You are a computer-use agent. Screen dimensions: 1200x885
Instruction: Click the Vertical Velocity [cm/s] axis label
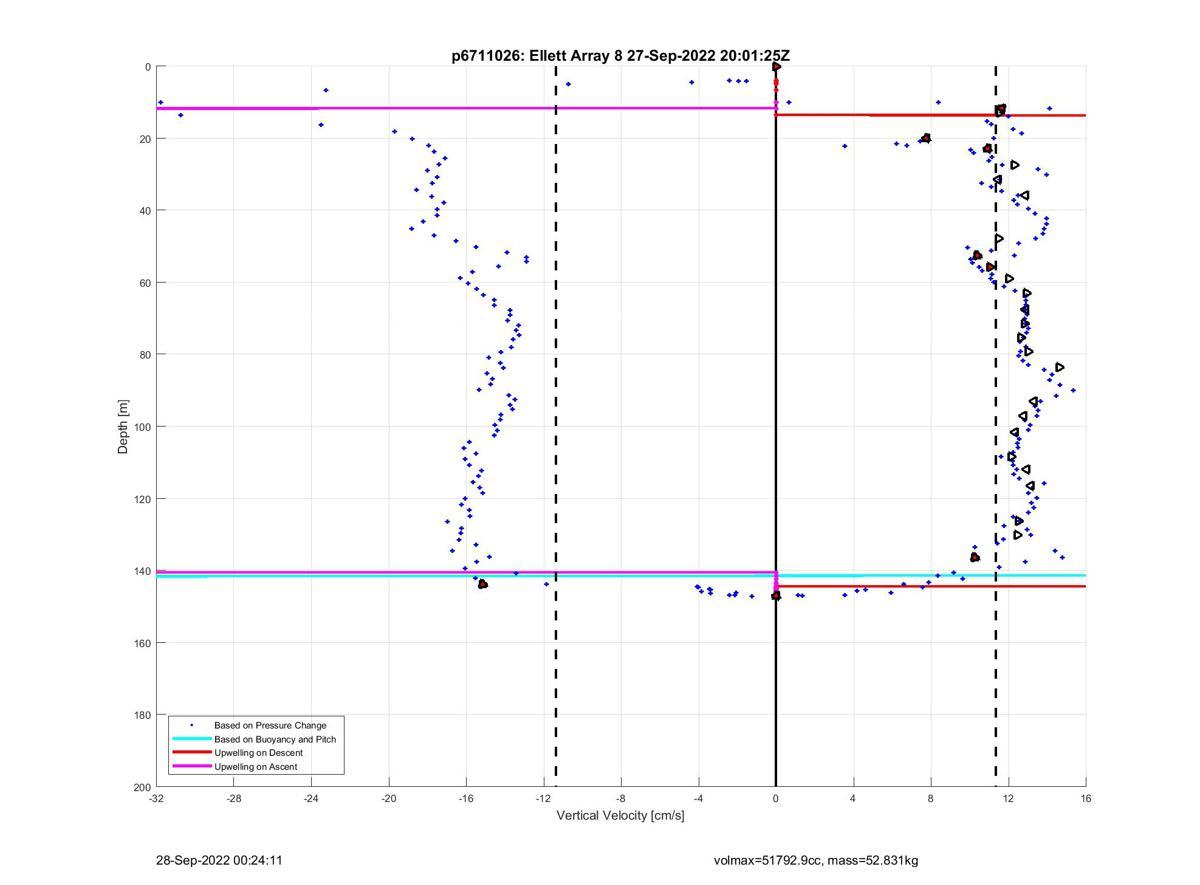620,815
